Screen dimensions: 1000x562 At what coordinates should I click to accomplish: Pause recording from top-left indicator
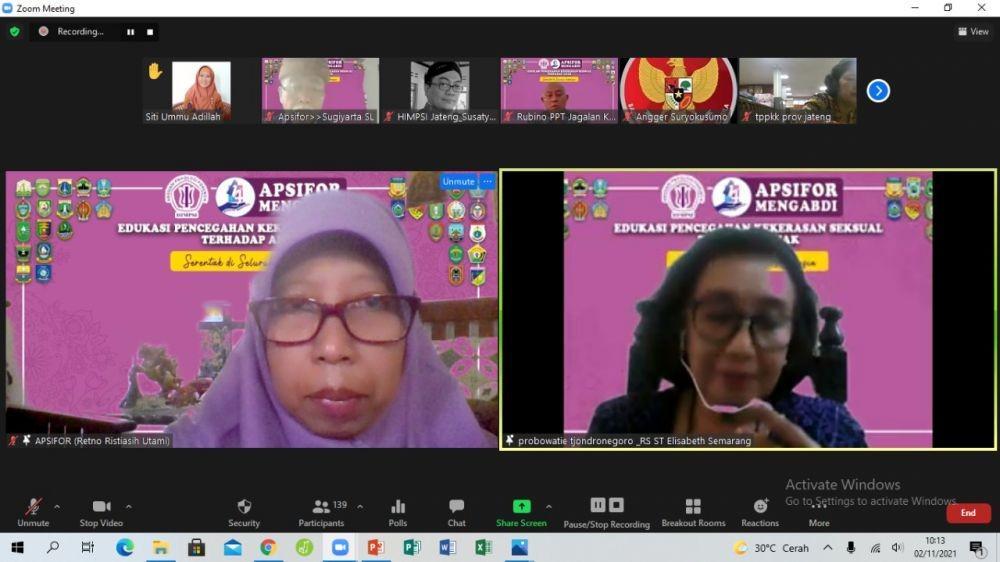130,32
